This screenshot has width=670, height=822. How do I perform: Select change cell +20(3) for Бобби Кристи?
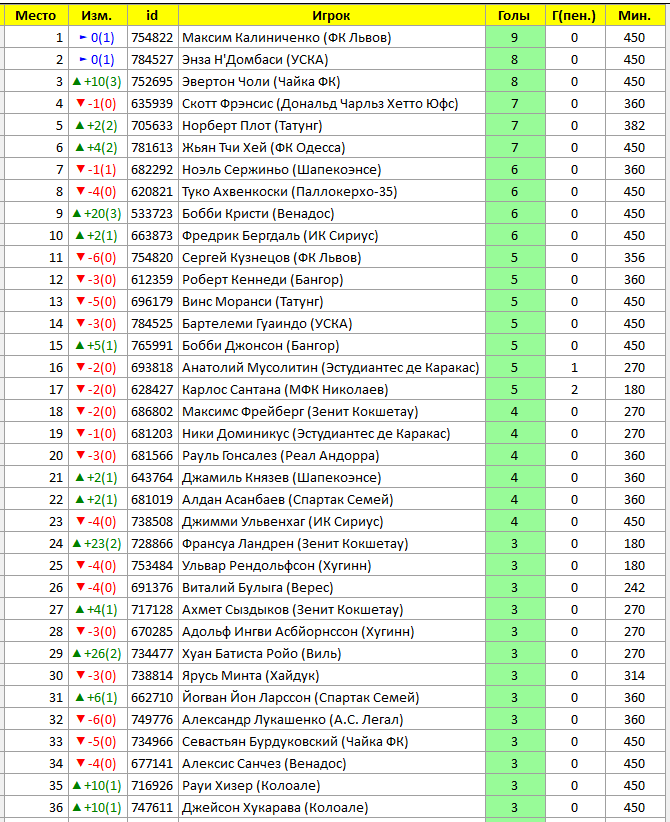click(x=98, y=214)
